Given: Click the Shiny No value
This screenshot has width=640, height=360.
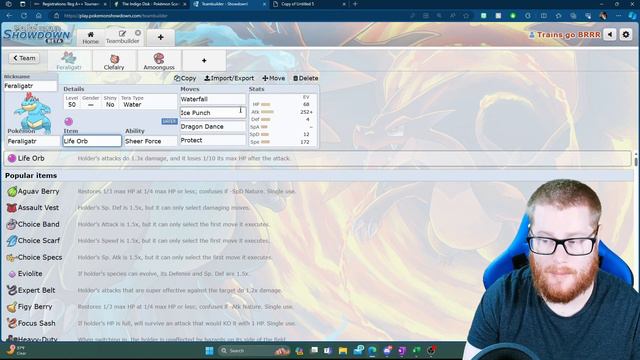Looking at the screenshot, I should click(110, 104).
